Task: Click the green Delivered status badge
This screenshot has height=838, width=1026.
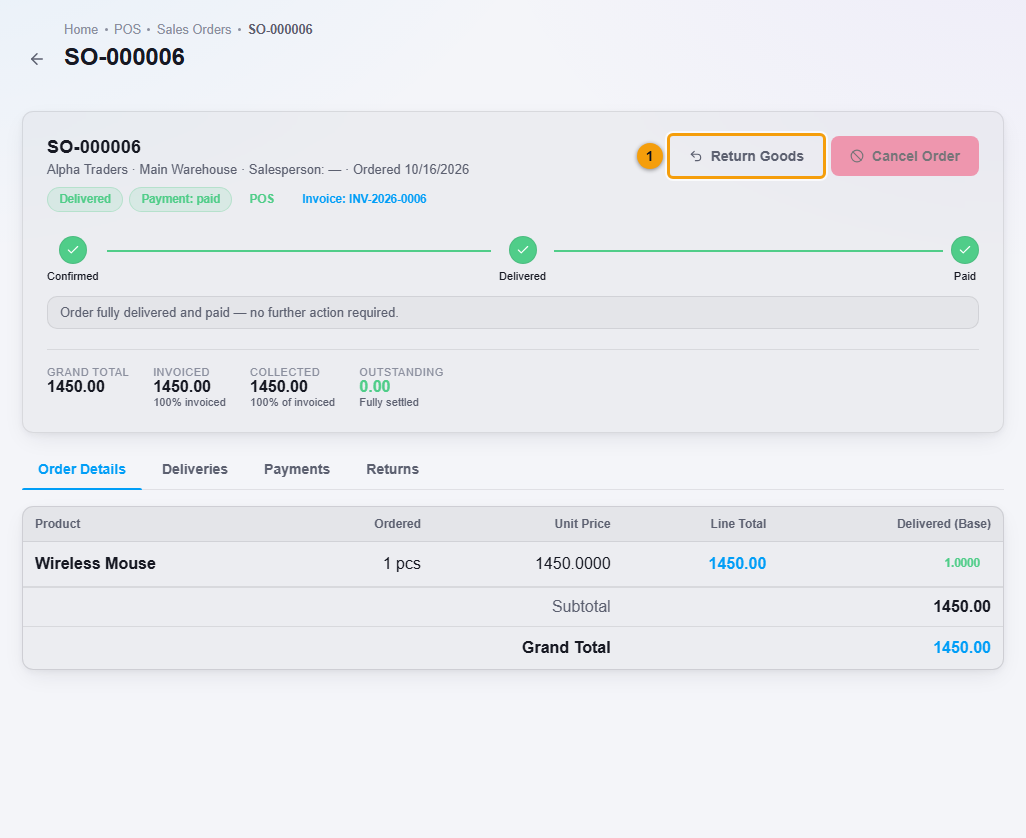Action: click(x=85, y=199)
